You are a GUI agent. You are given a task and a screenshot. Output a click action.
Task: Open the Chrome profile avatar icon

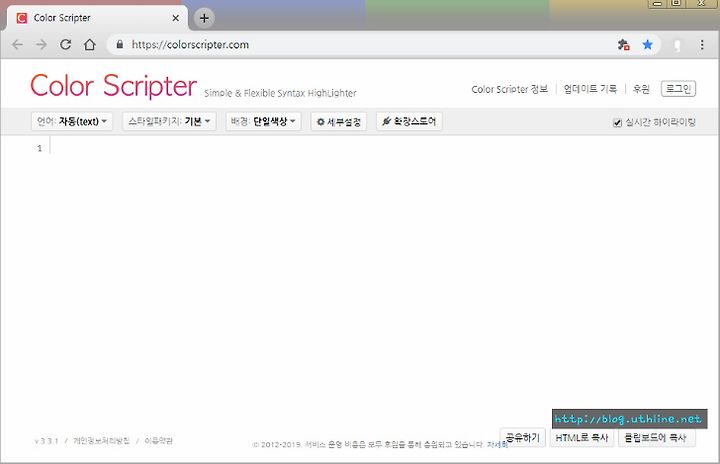click(677, 45)
